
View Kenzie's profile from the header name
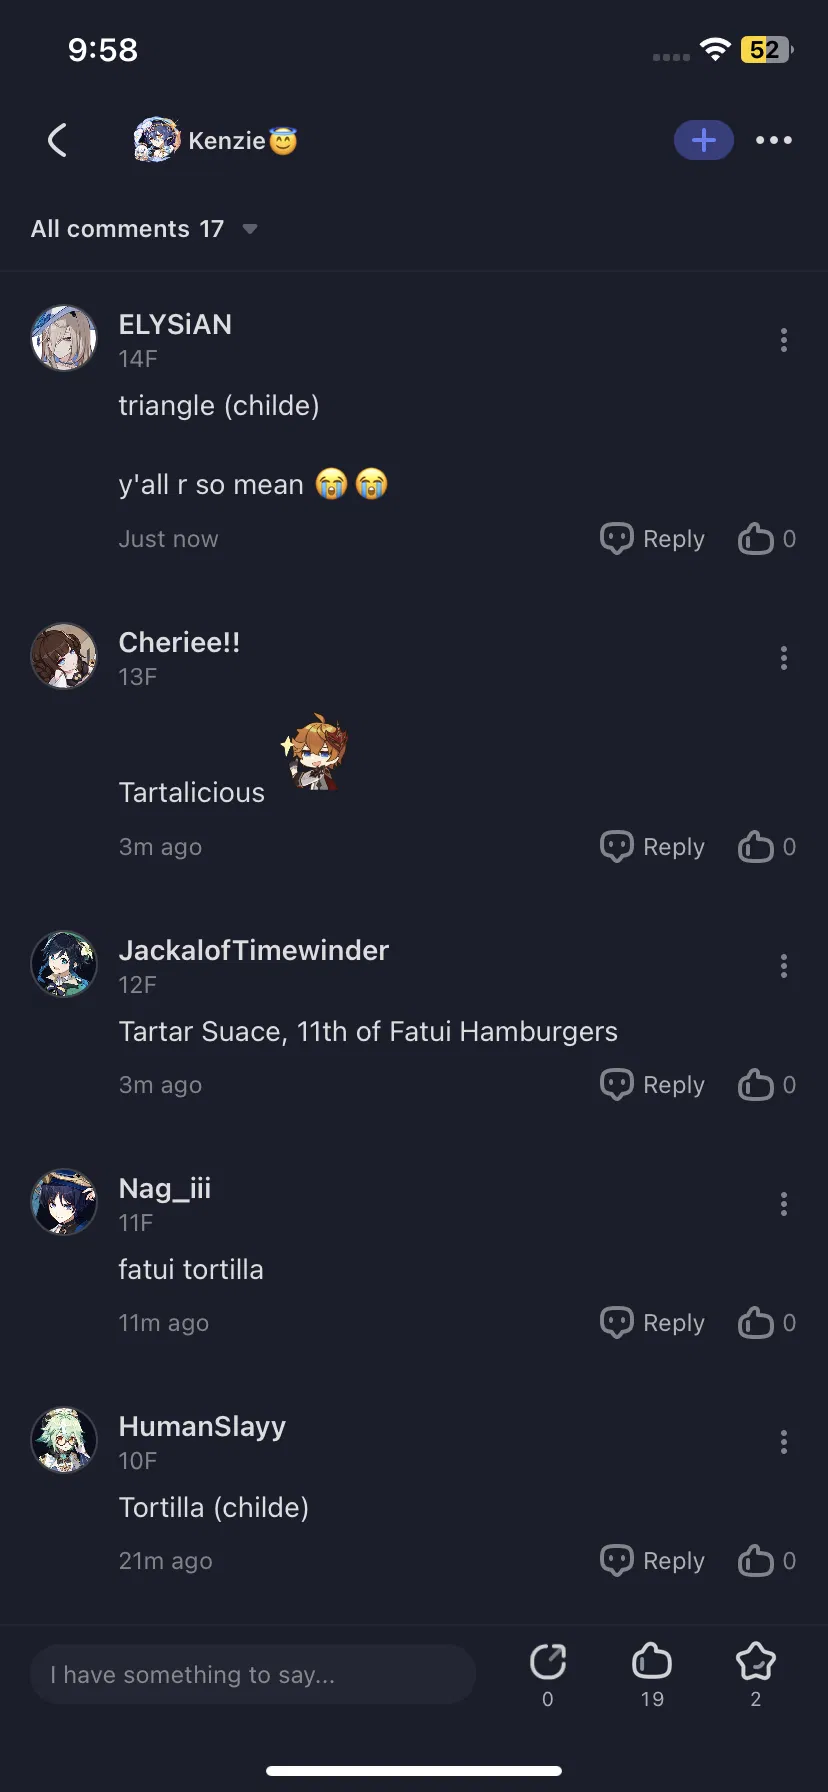coord(227,141)
